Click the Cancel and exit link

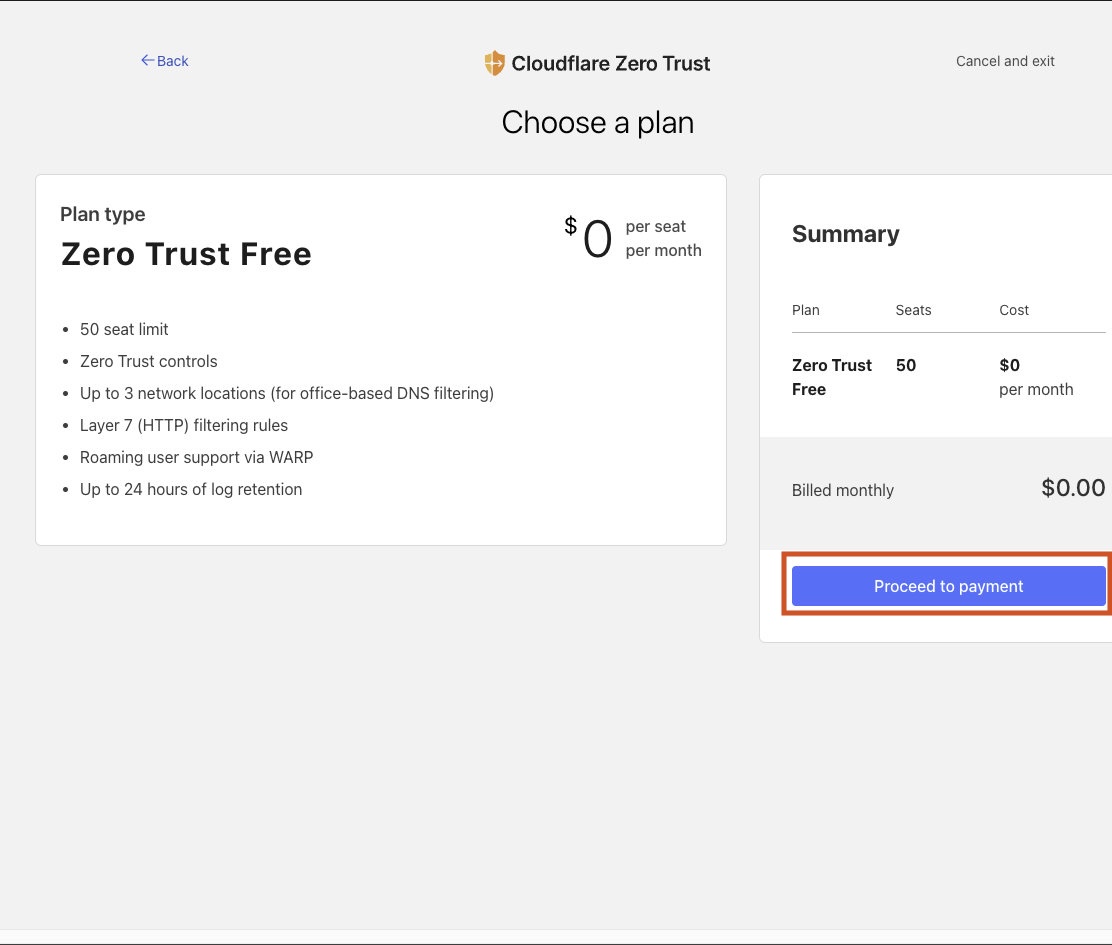(1005, 61)
